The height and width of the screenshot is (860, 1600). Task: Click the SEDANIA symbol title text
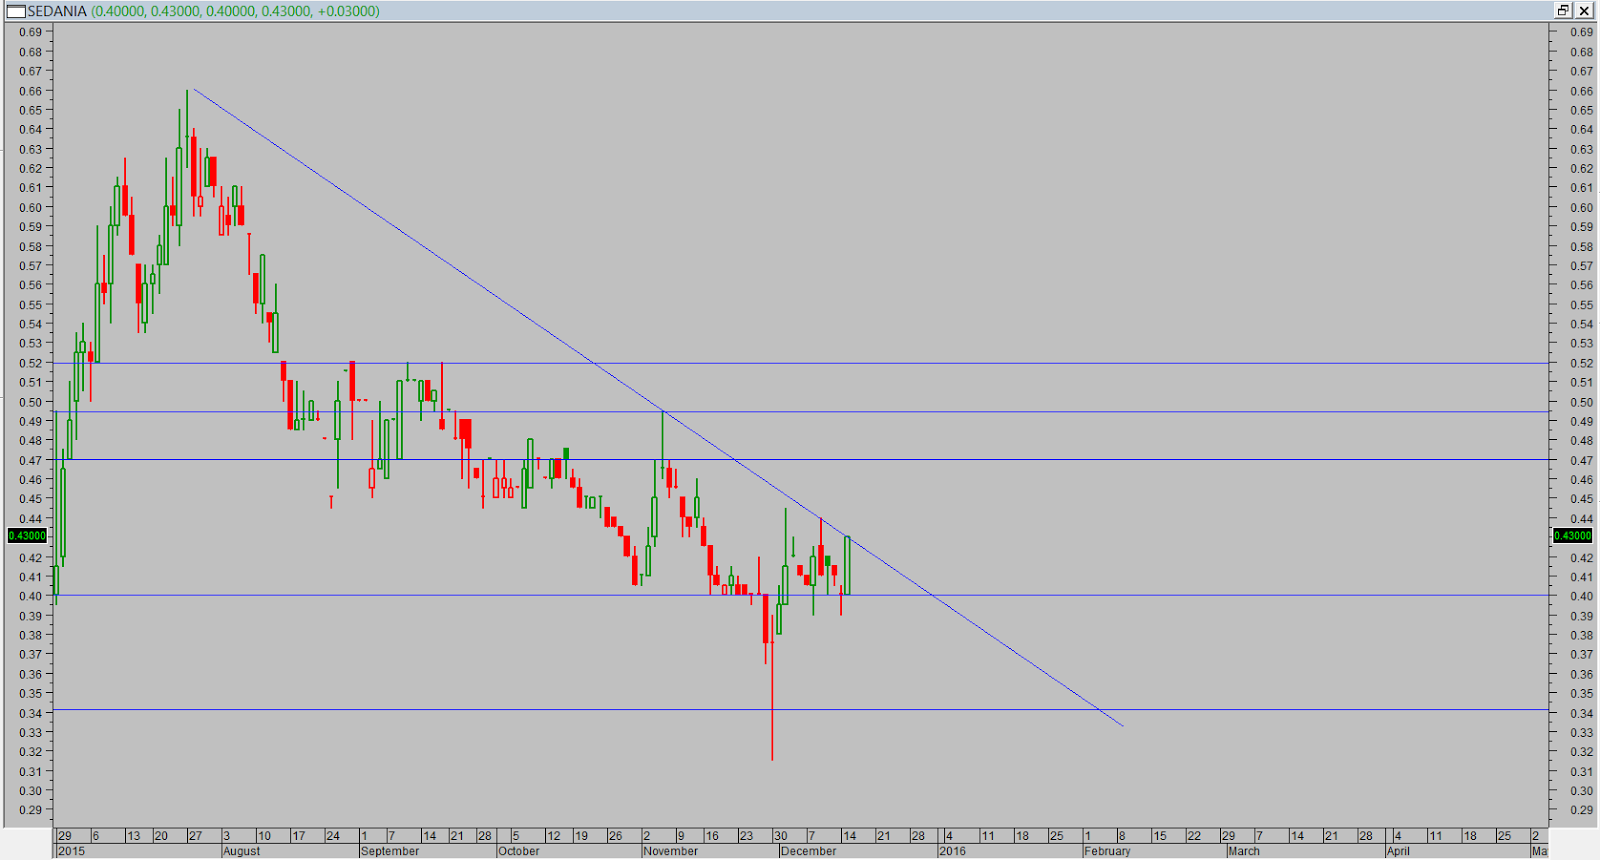57,11
